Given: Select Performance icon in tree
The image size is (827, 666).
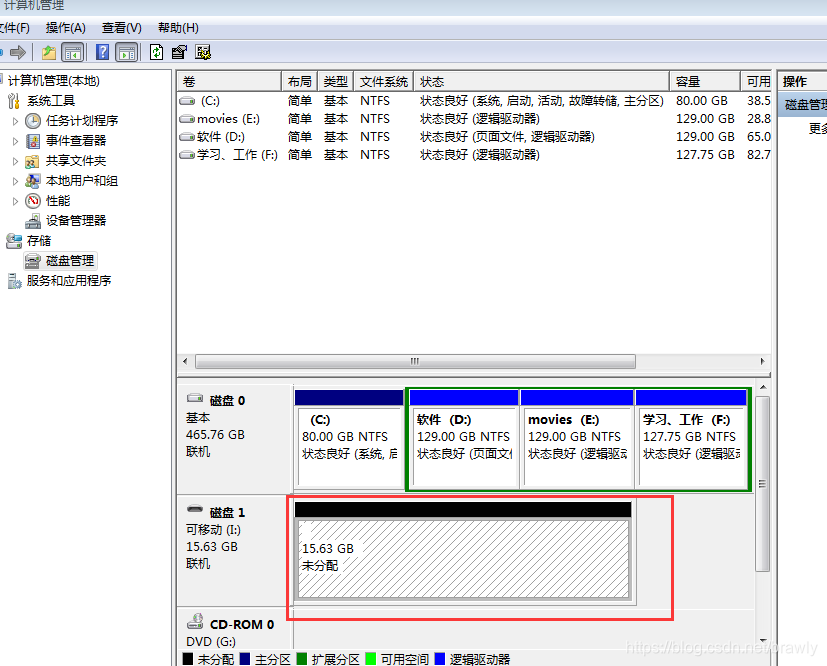Looking at the screenshot, I should click(x=33, y=201).
